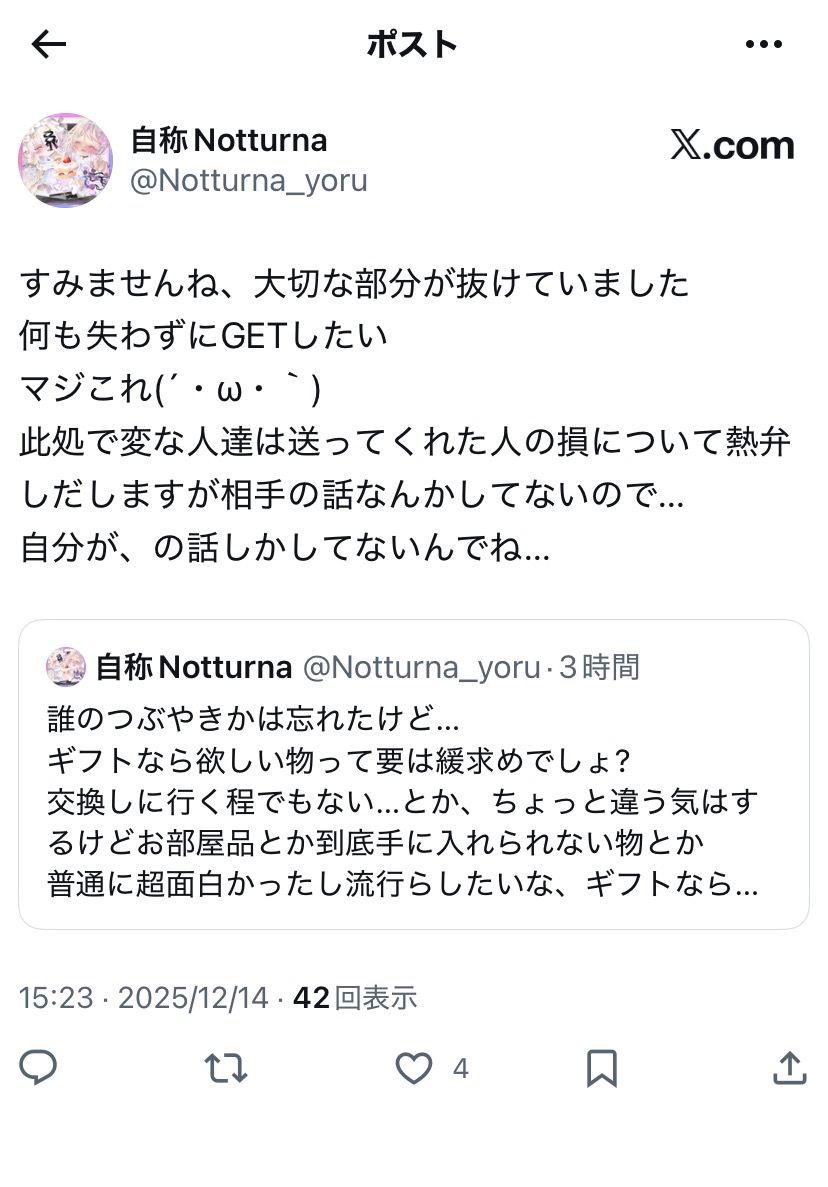Bookmark this post
The width and height of the screenshot is (828, 1187).
point(601,1068)
